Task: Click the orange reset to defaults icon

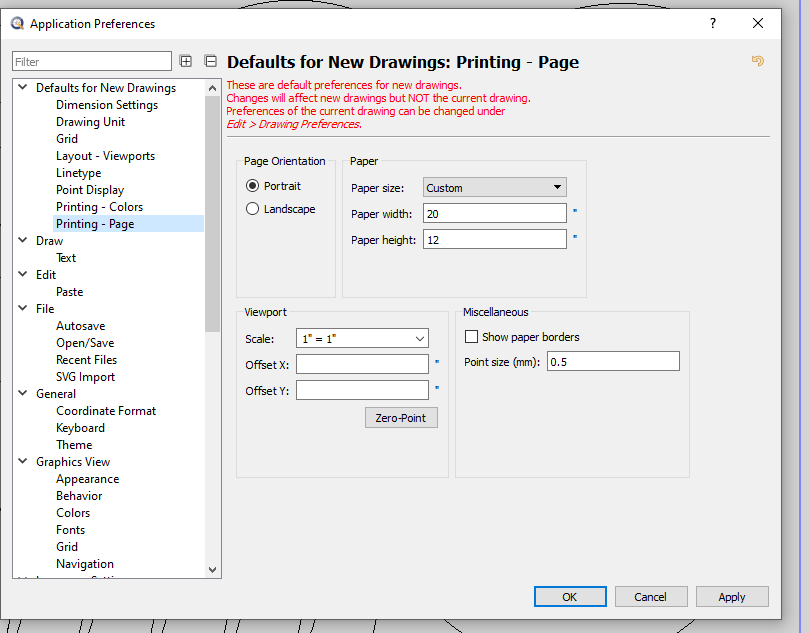Action: 757,61
